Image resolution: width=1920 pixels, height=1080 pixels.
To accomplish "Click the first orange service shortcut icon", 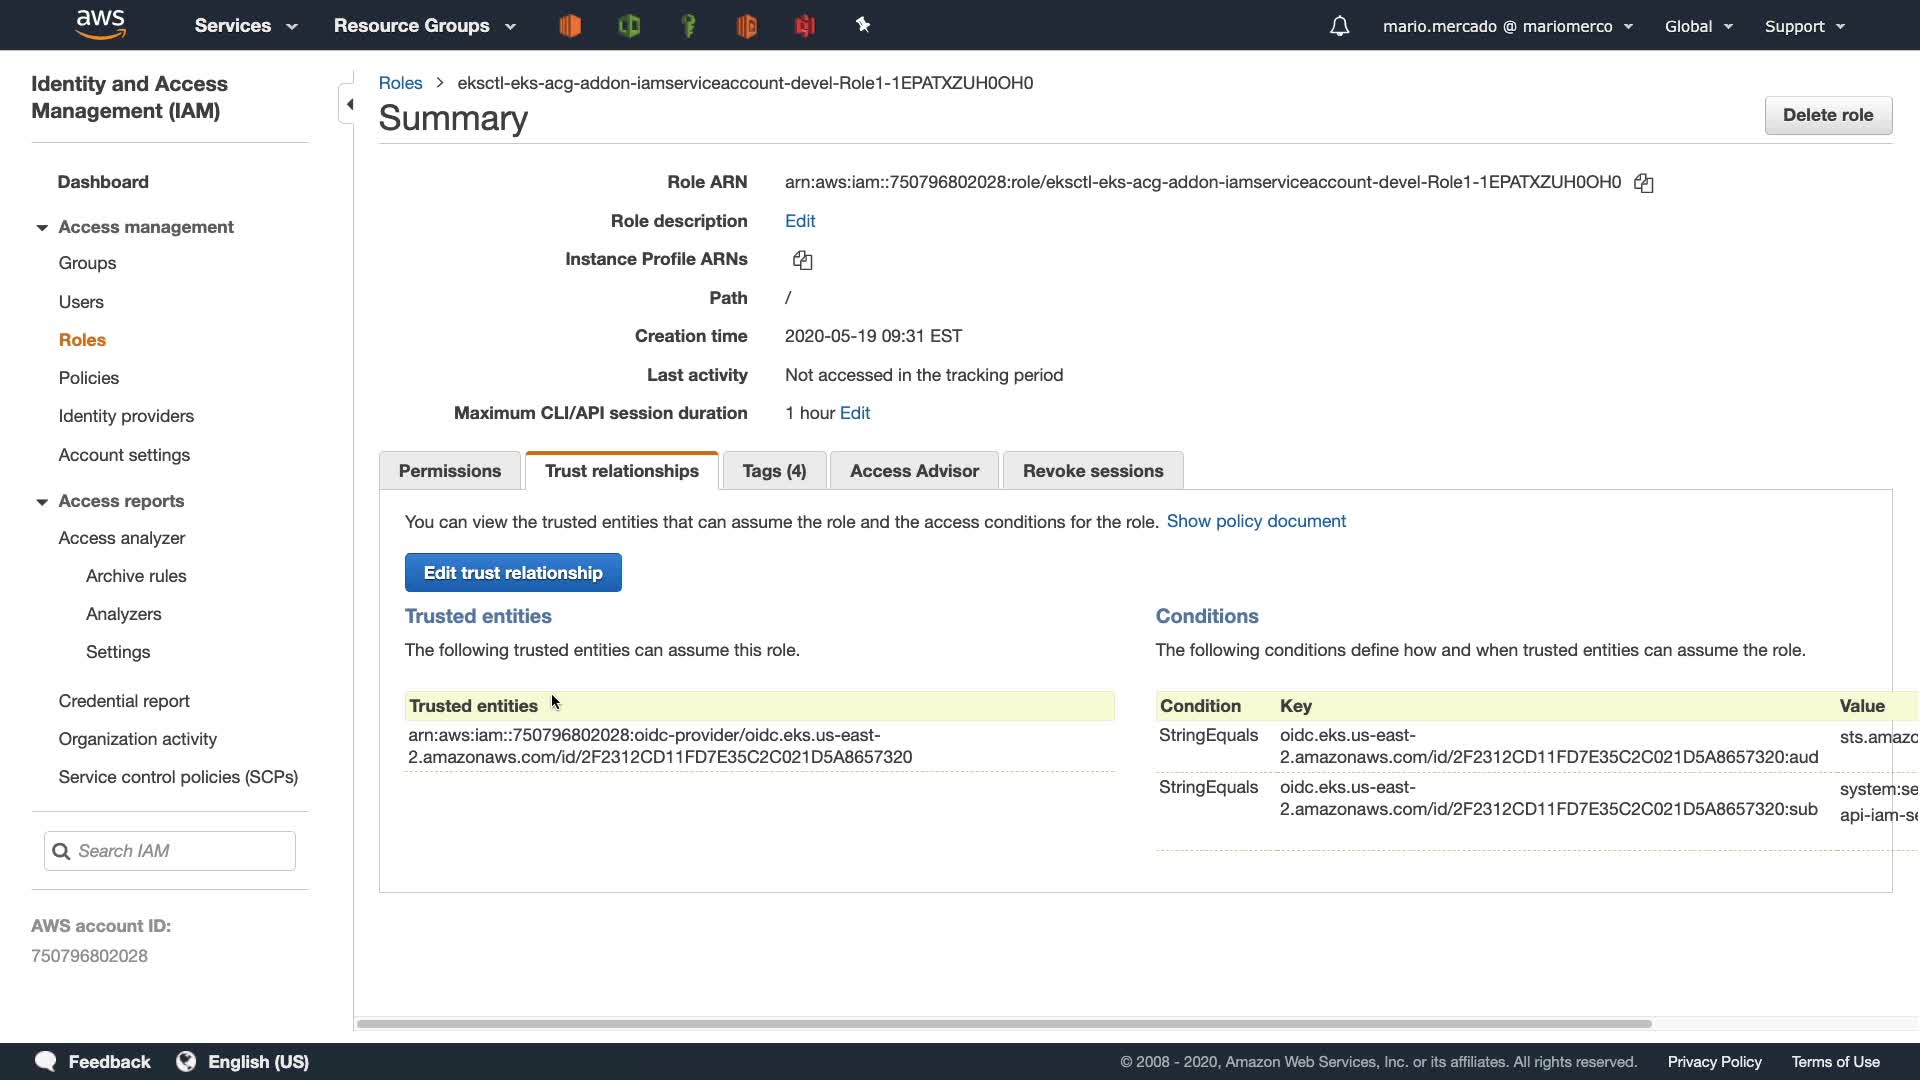I will [x=570, y=26].
